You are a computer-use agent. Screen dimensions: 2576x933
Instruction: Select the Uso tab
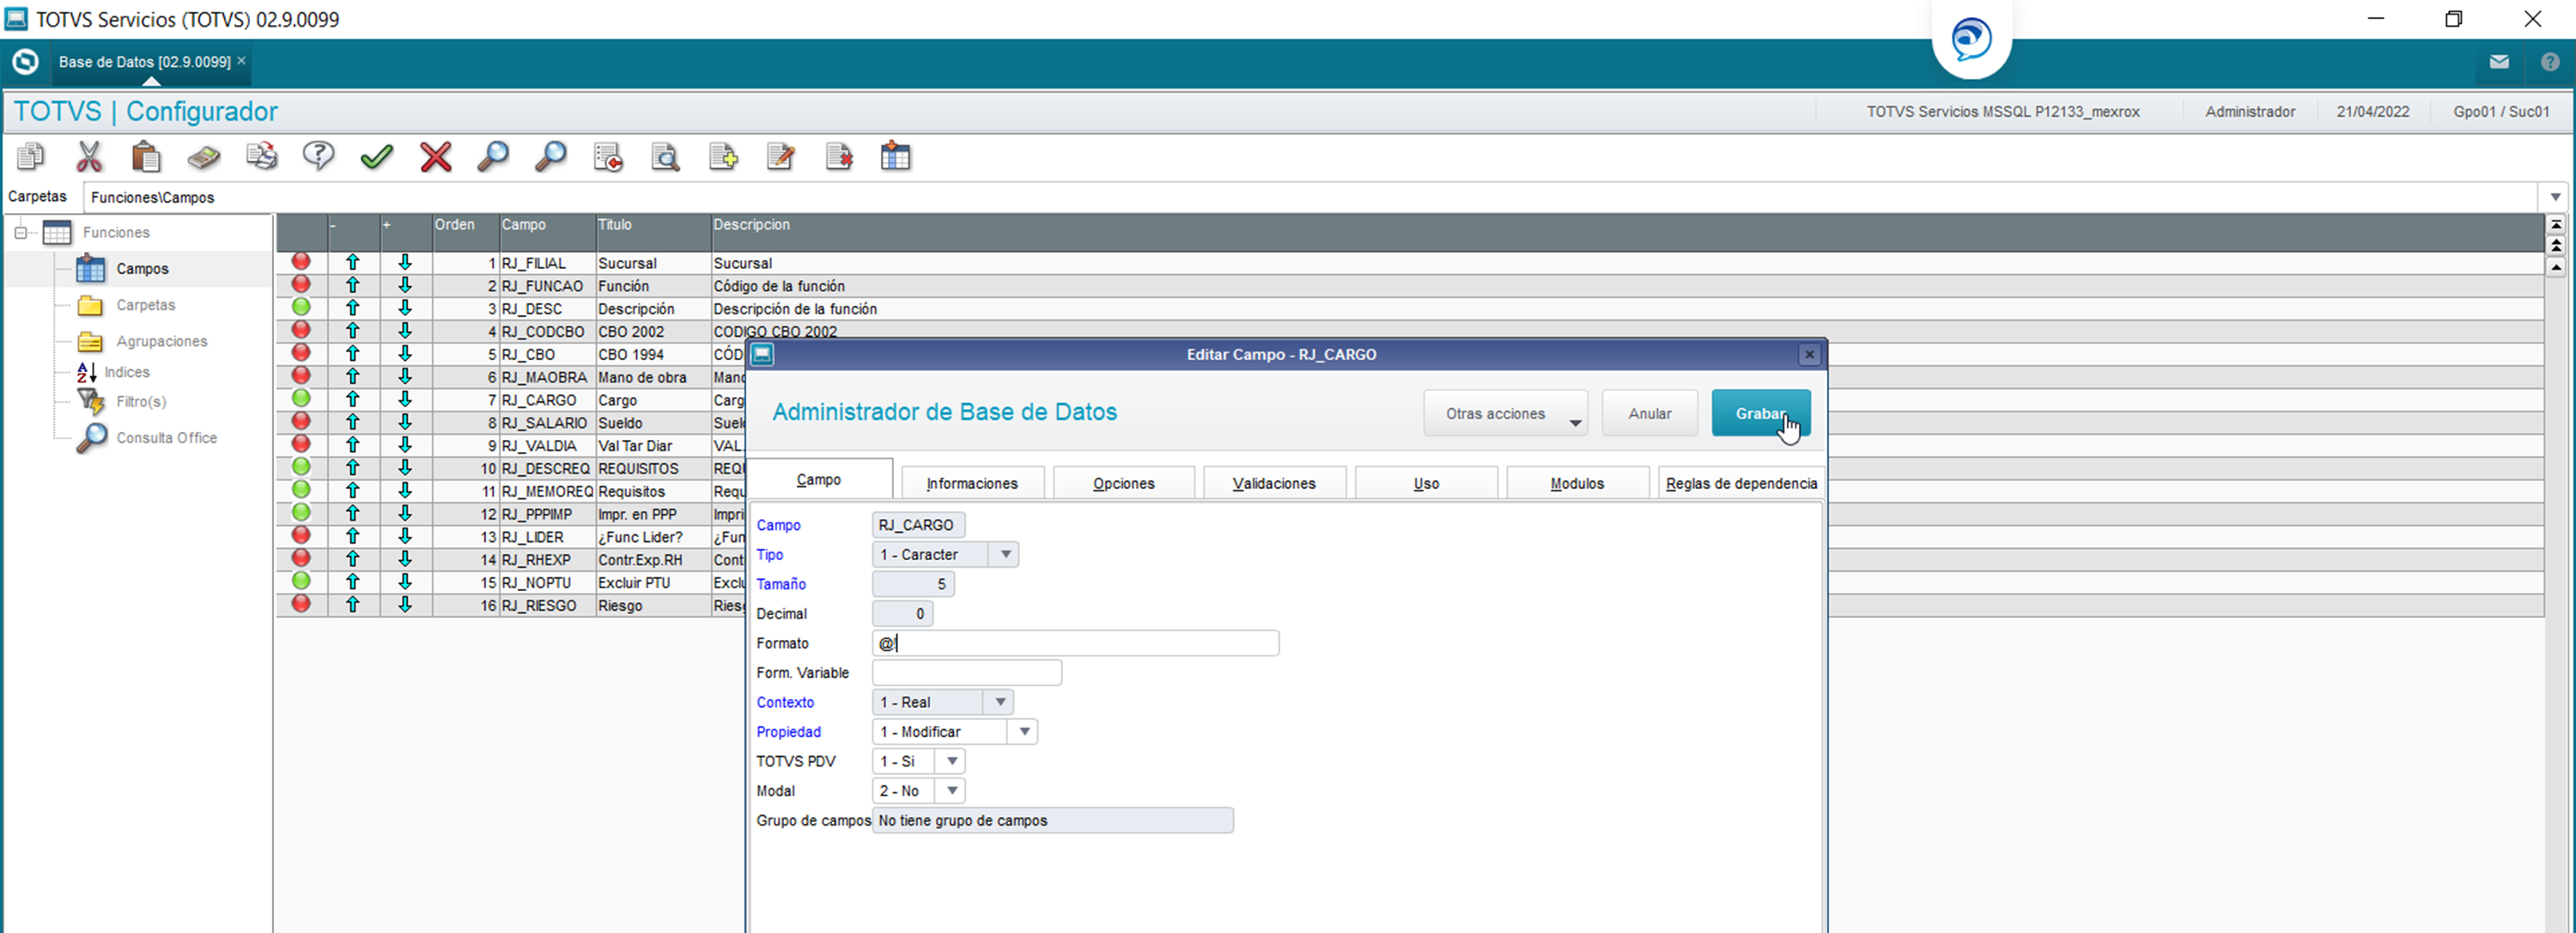(x=1427, y=483)
